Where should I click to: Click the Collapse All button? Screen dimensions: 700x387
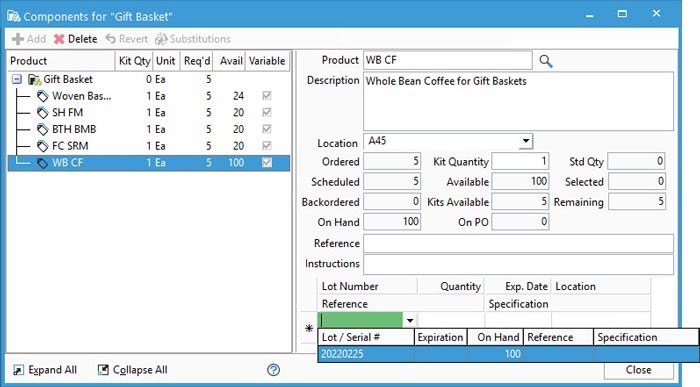coord(133,370)
